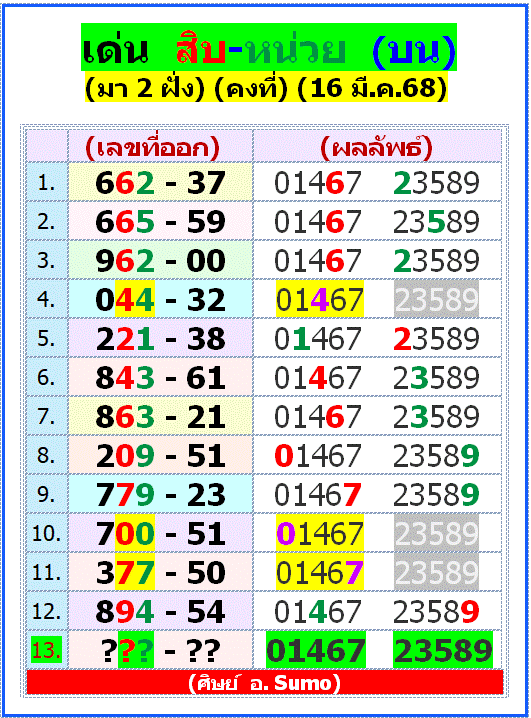
Task: Select the ผลลัพธ์ column header
Action: point(377,147)
